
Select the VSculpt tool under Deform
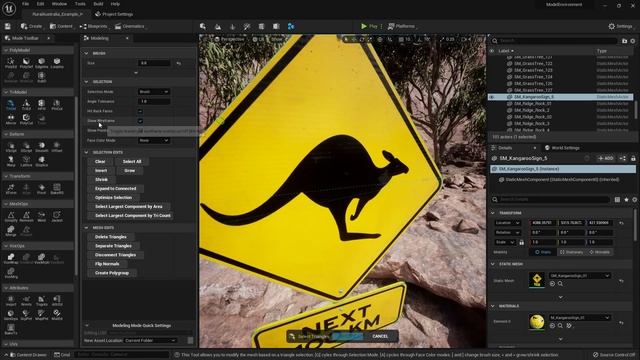[11, 147]
